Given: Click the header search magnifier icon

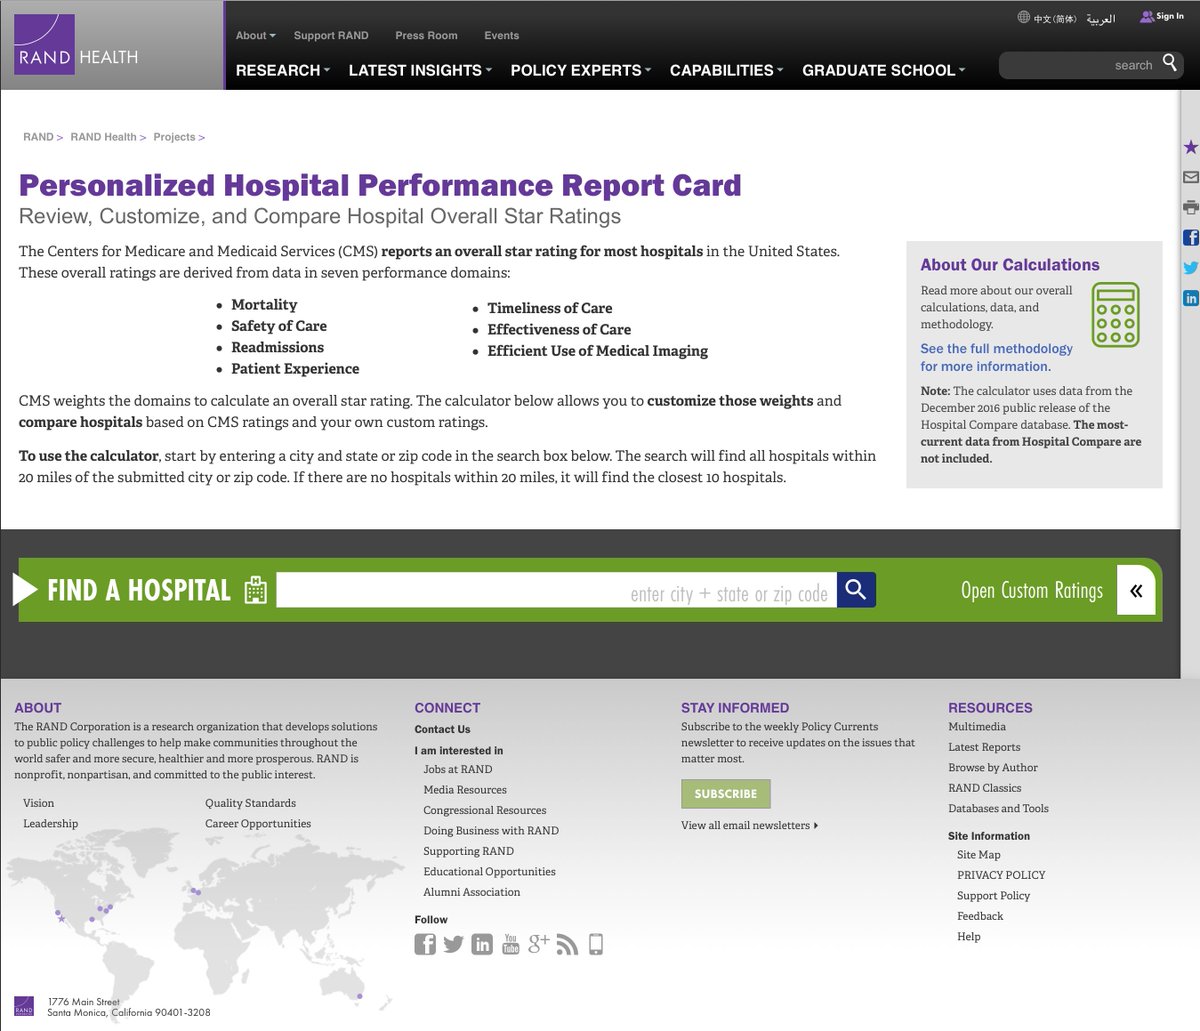Looking at the screenshot, I should point(1170,65).
